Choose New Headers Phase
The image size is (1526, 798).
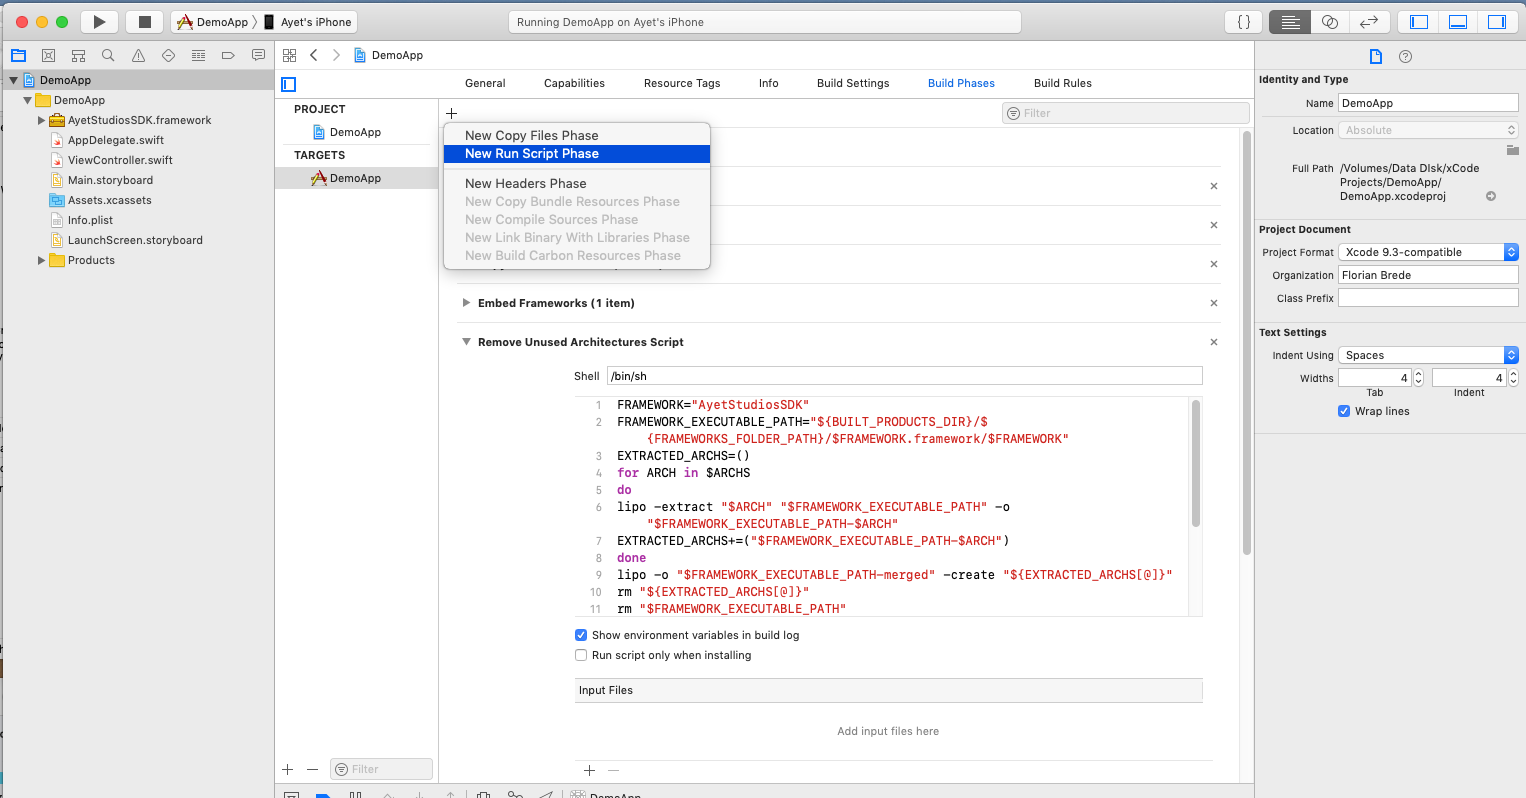pos(577,183)
